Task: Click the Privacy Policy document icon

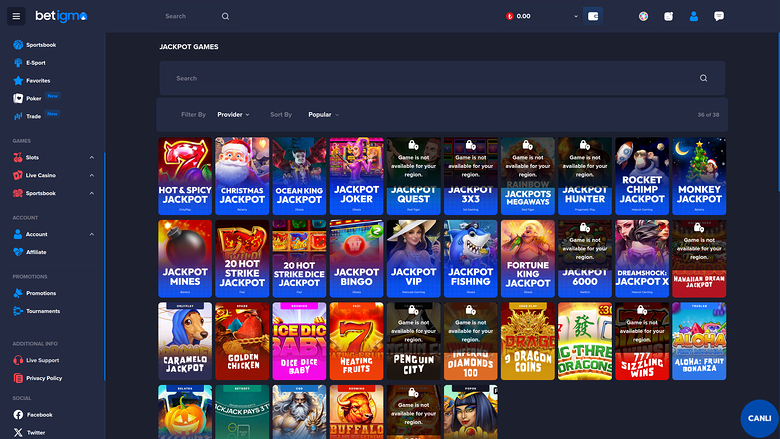Action: pos(18,378)
